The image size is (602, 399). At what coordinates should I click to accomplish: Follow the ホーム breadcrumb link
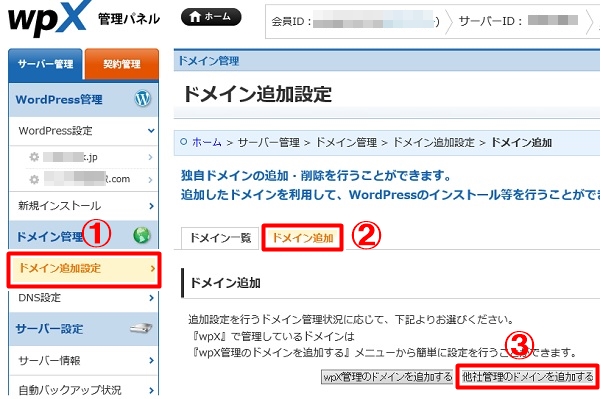(207, 142)
